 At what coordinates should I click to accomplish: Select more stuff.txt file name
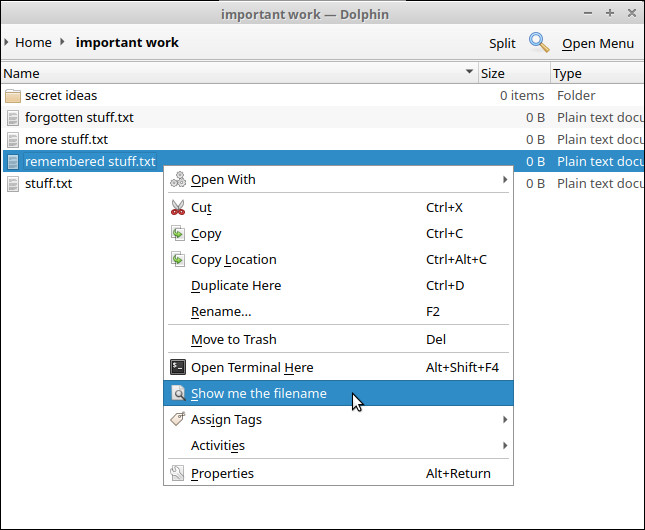click(66, 140)
